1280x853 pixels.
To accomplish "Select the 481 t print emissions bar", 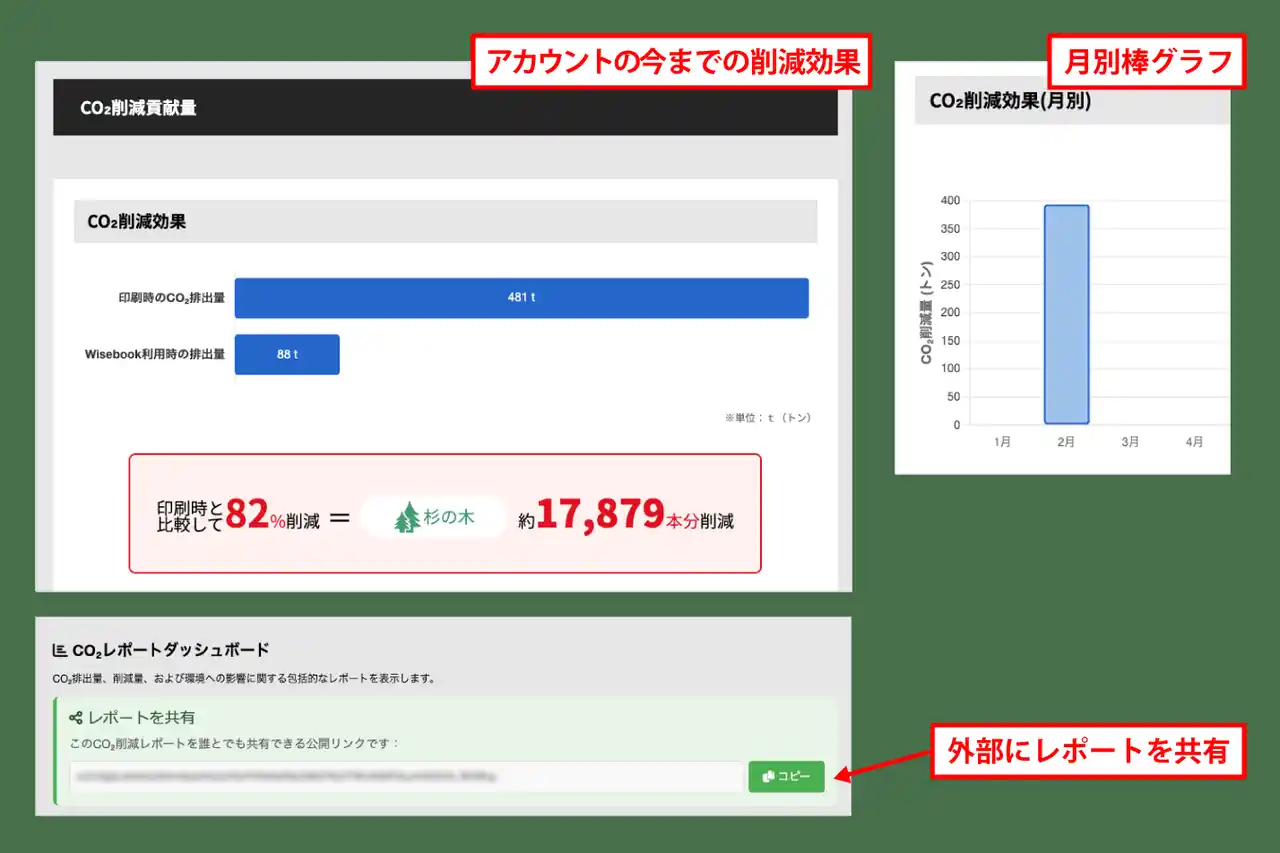I will pyautogui.click(x=521, y=298).
